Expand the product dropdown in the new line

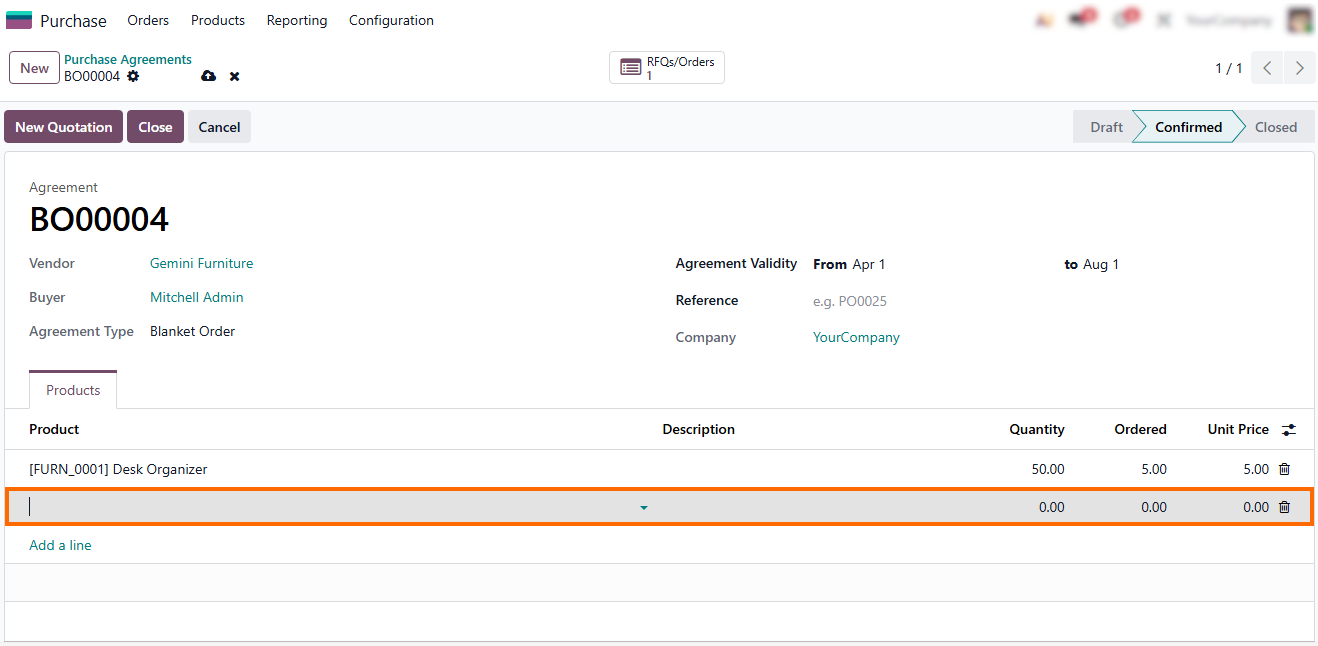[643, 508]
